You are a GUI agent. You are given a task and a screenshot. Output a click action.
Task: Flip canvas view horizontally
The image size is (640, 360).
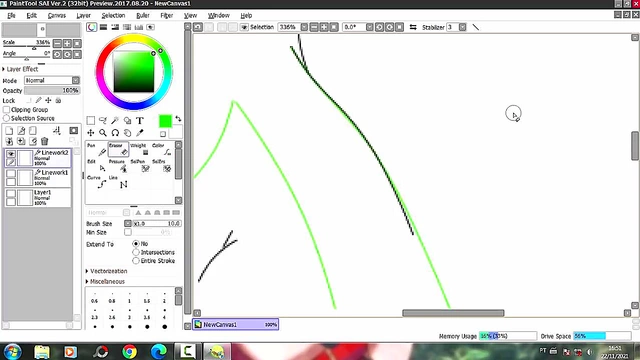click(413, 27)
